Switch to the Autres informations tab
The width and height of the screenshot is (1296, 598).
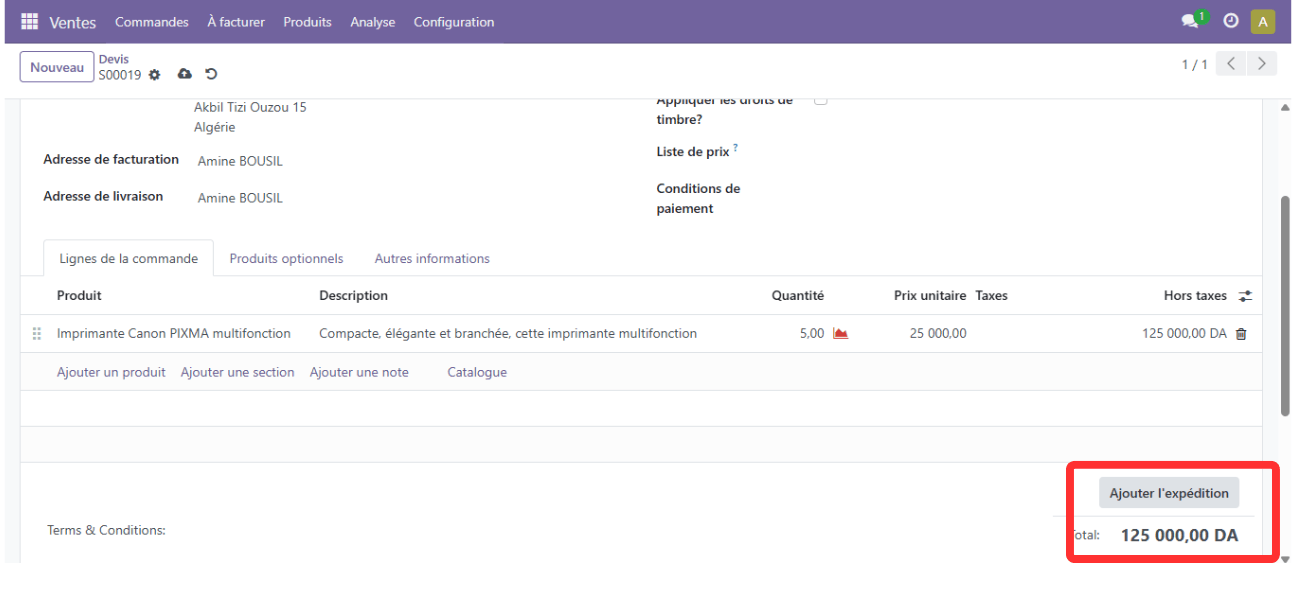click(x=432, y=258)
